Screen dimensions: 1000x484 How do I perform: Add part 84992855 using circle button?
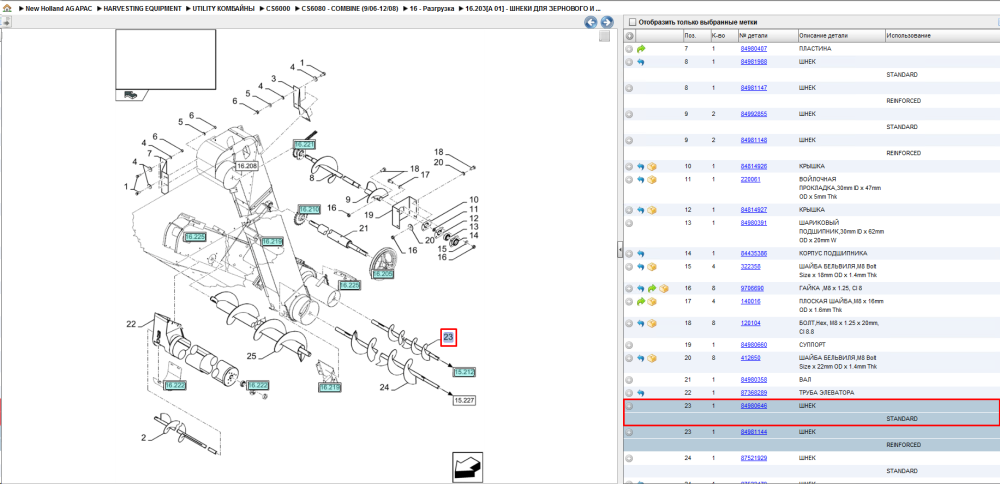(629, 114)
